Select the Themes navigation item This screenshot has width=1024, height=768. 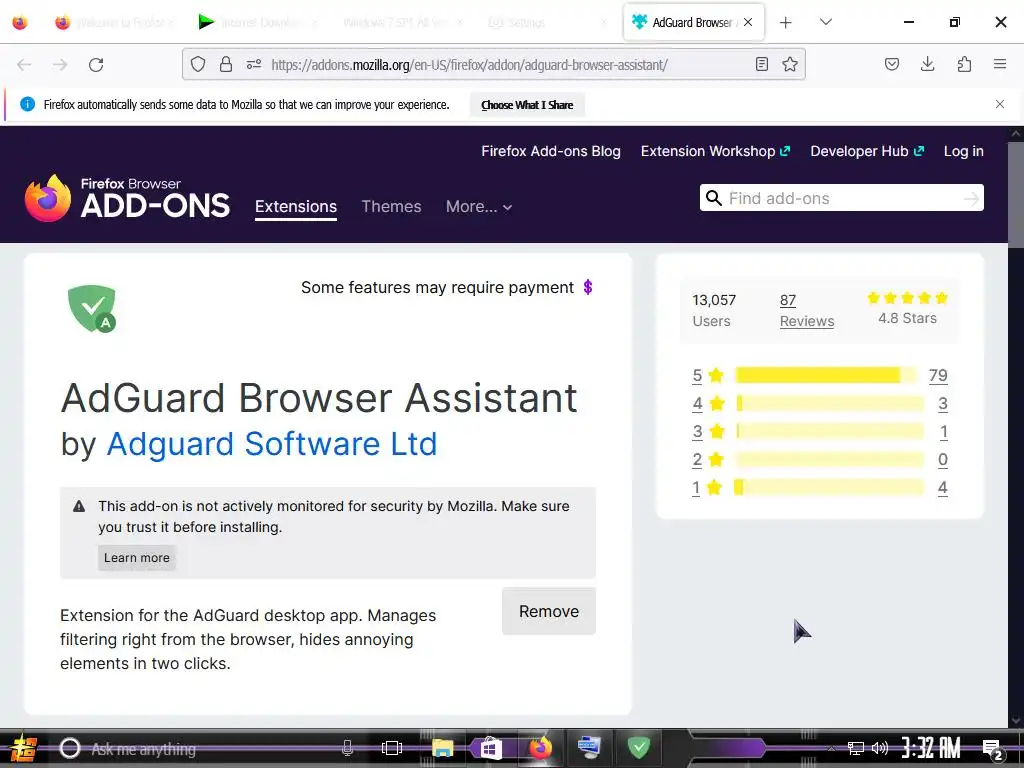click(391, 206)
